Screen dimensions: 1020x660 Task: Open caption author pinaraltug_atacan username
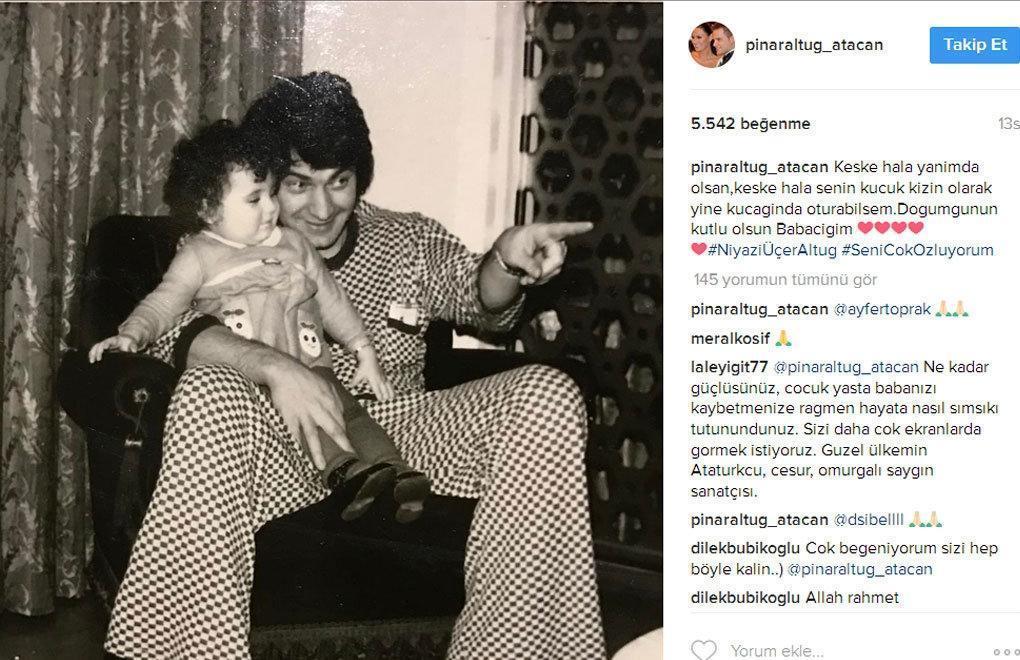pos(760,167)
